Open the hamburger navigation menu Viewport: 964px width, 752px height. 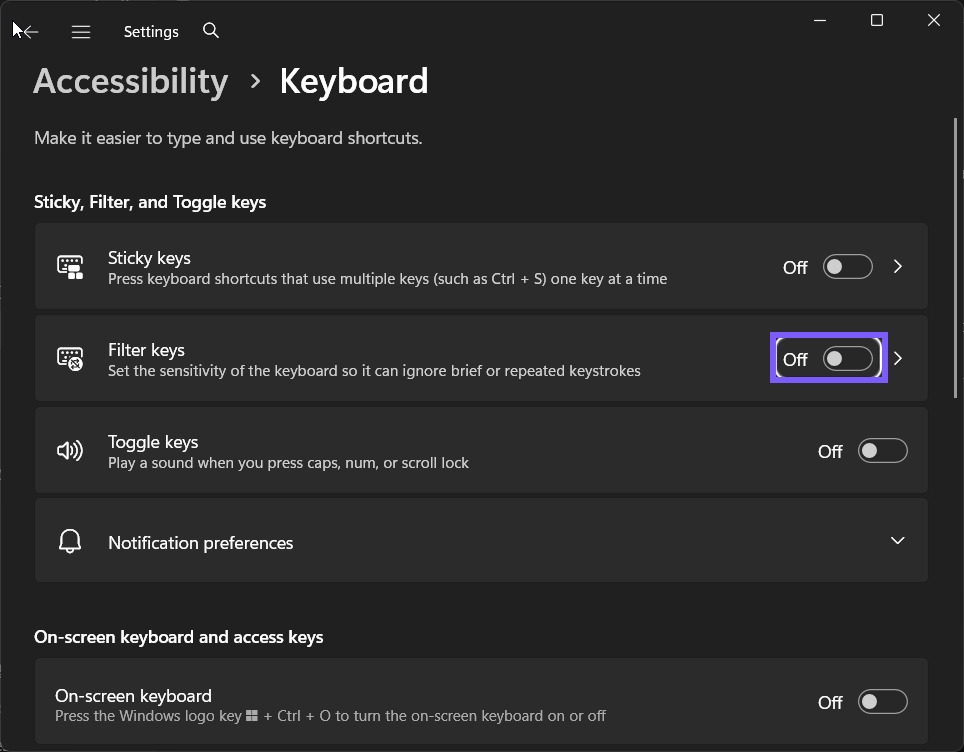click(81, 31)
